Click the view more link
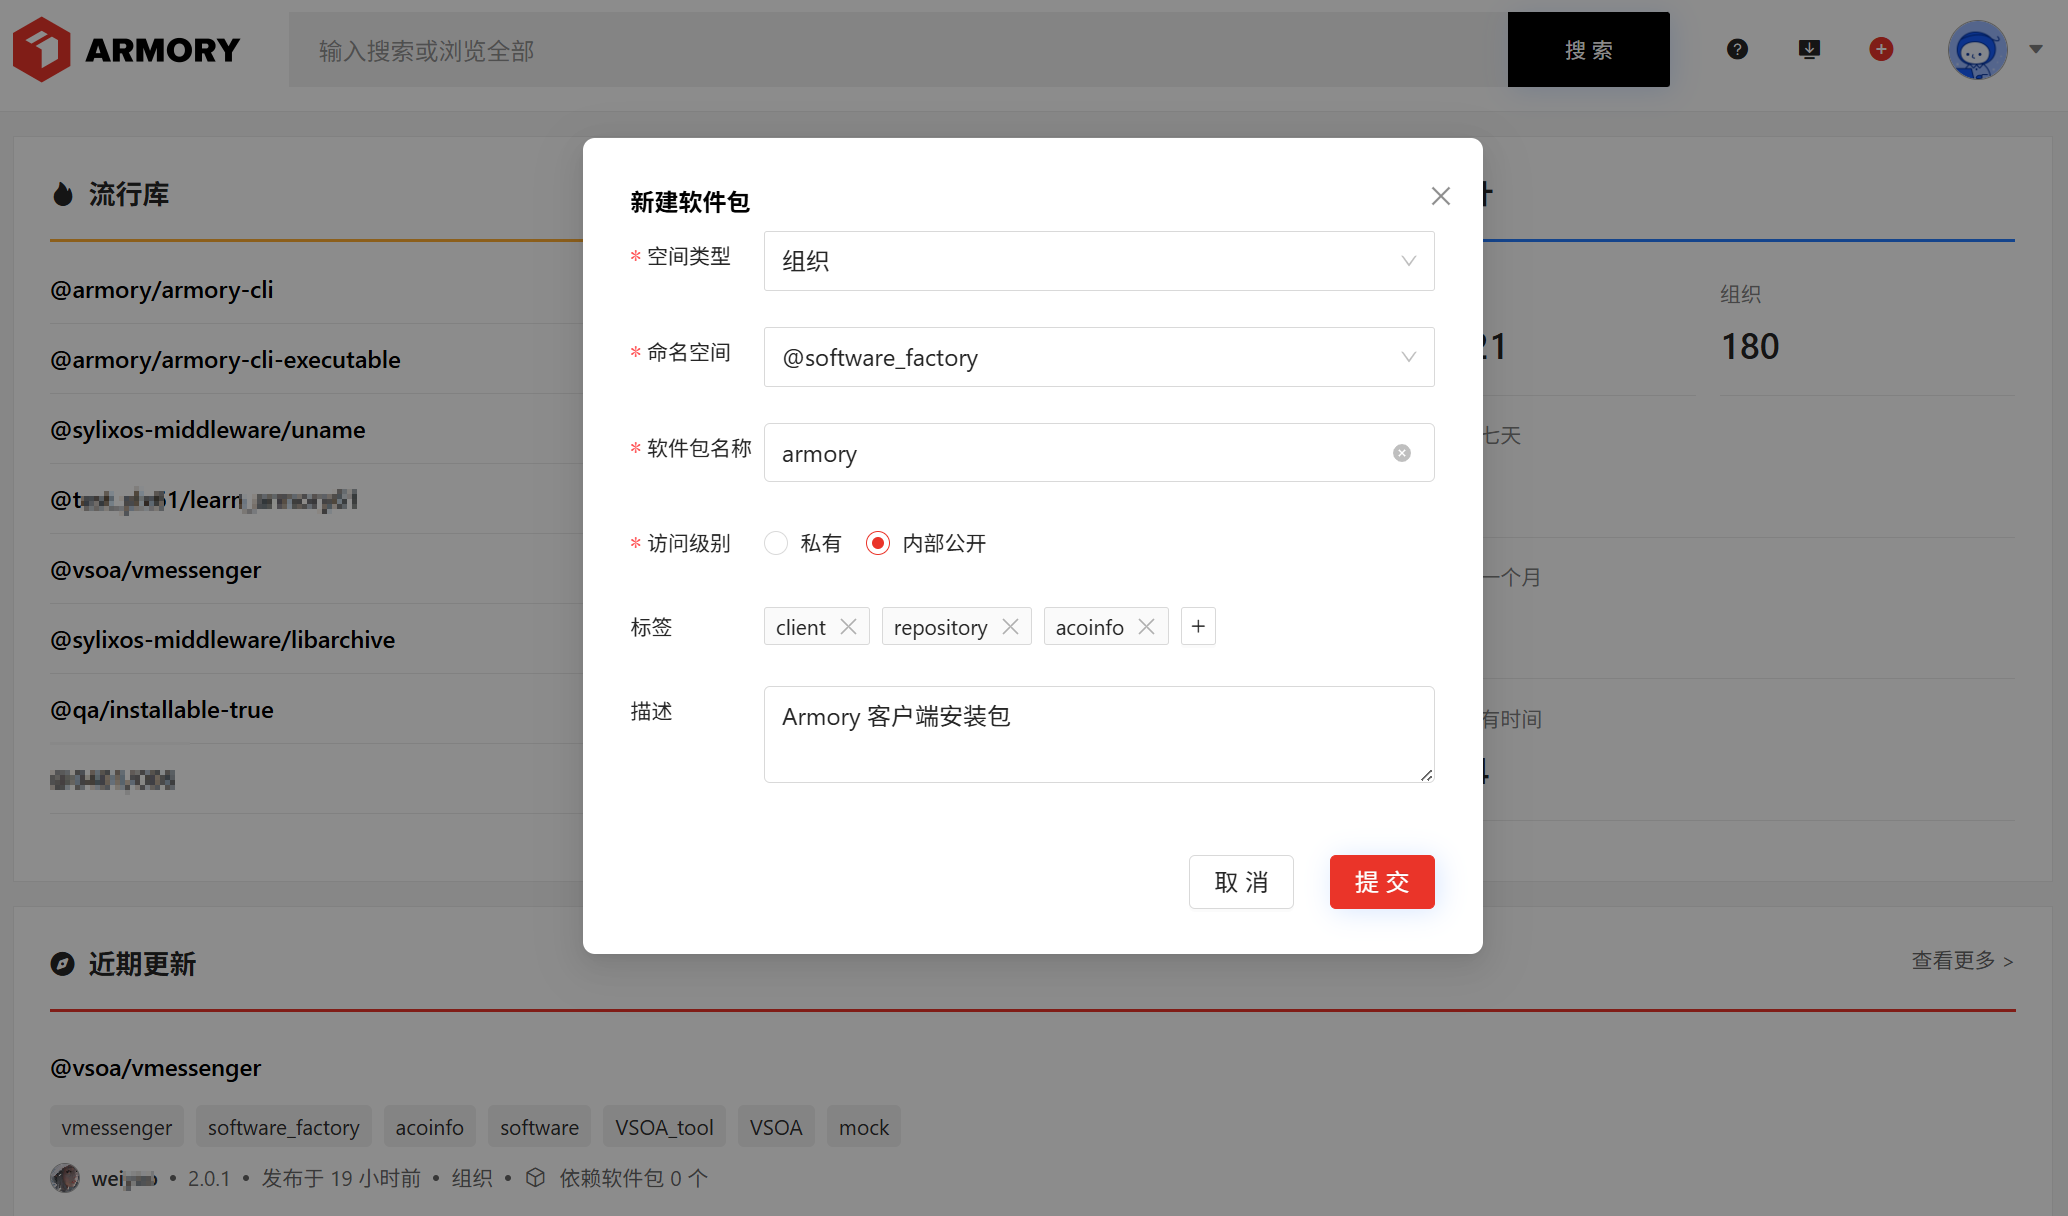Image resolution: width=2068 pixels, height=1216 pixels. click(x=1962, y=961)
